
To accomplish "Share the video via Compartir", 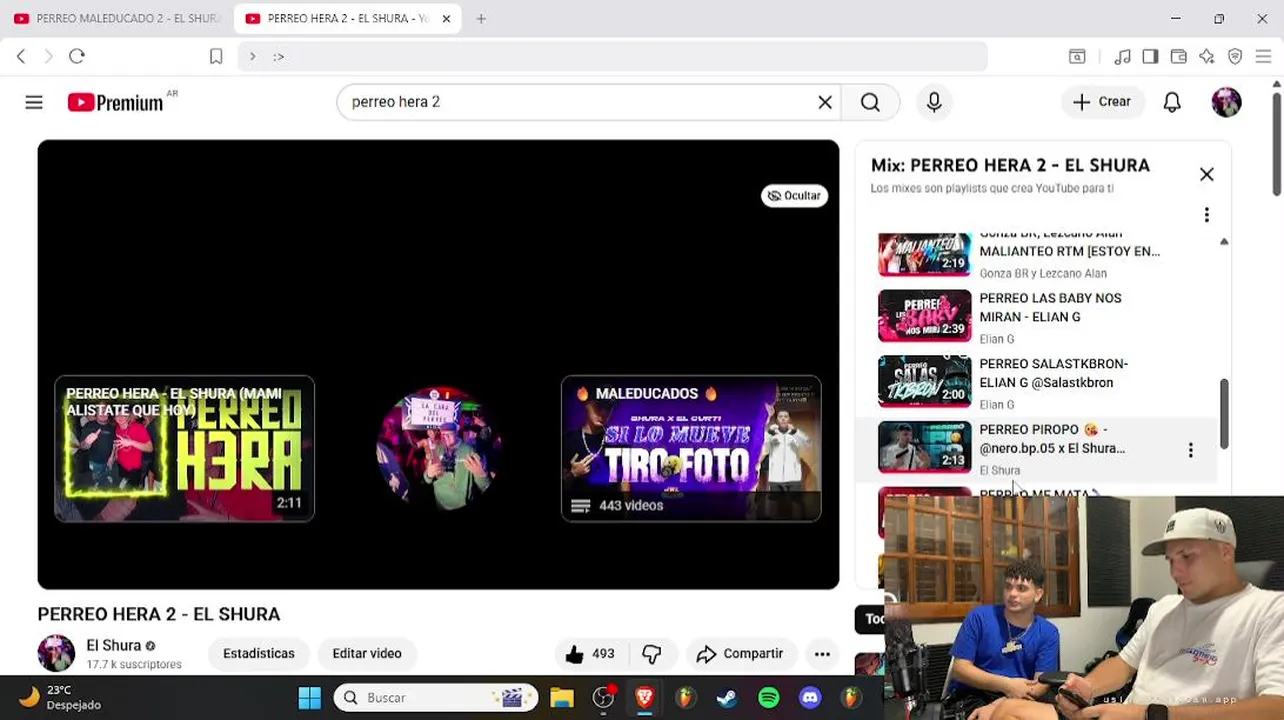I will [x=740, y=654].
